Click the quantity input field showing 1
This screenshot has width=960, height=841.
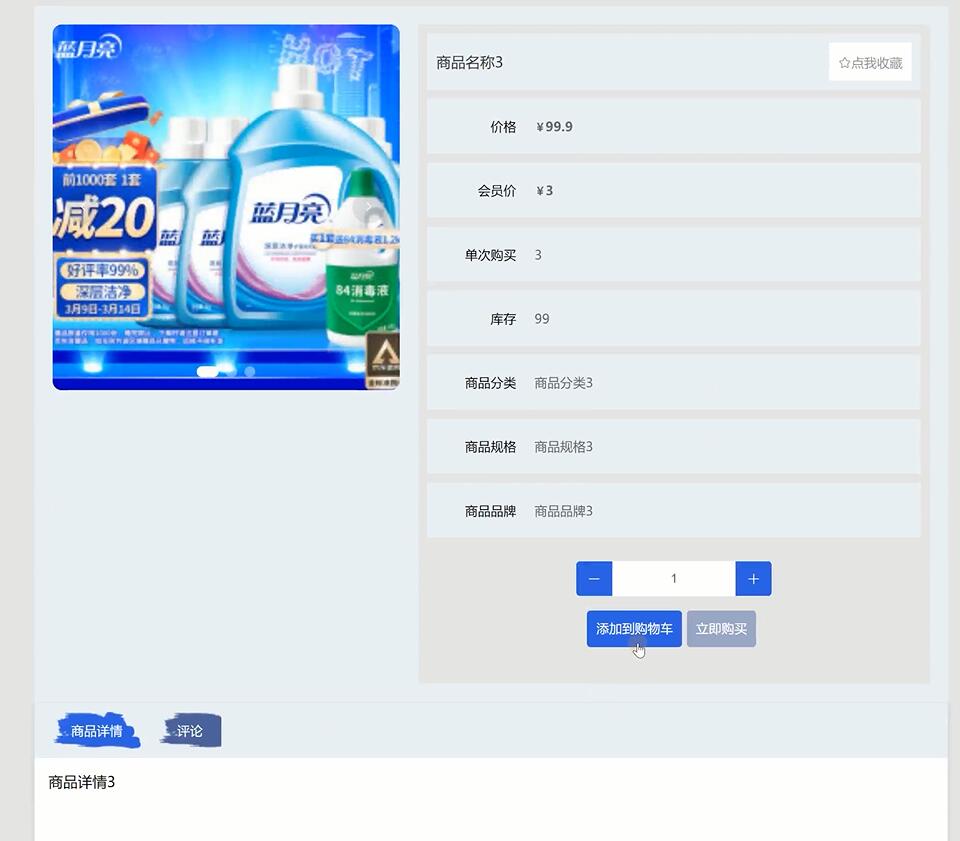pos(673,578)
